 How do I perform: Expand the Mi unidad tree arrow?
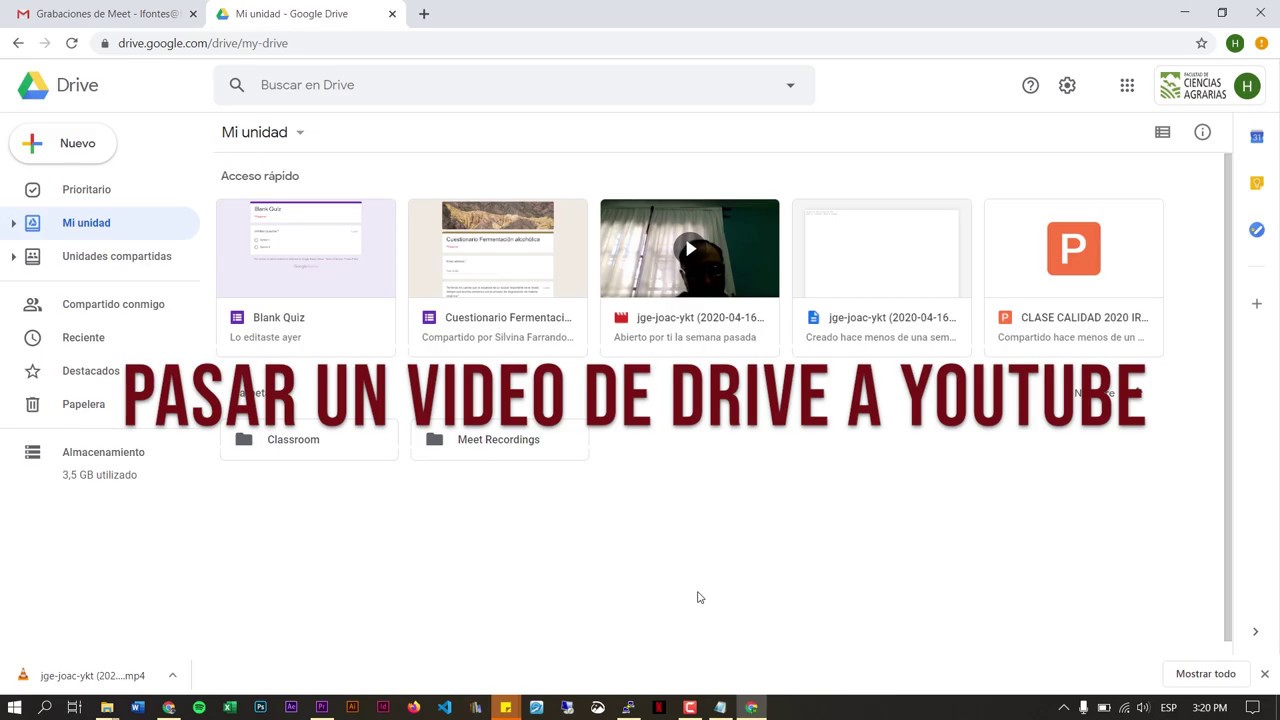click(13, 223)
